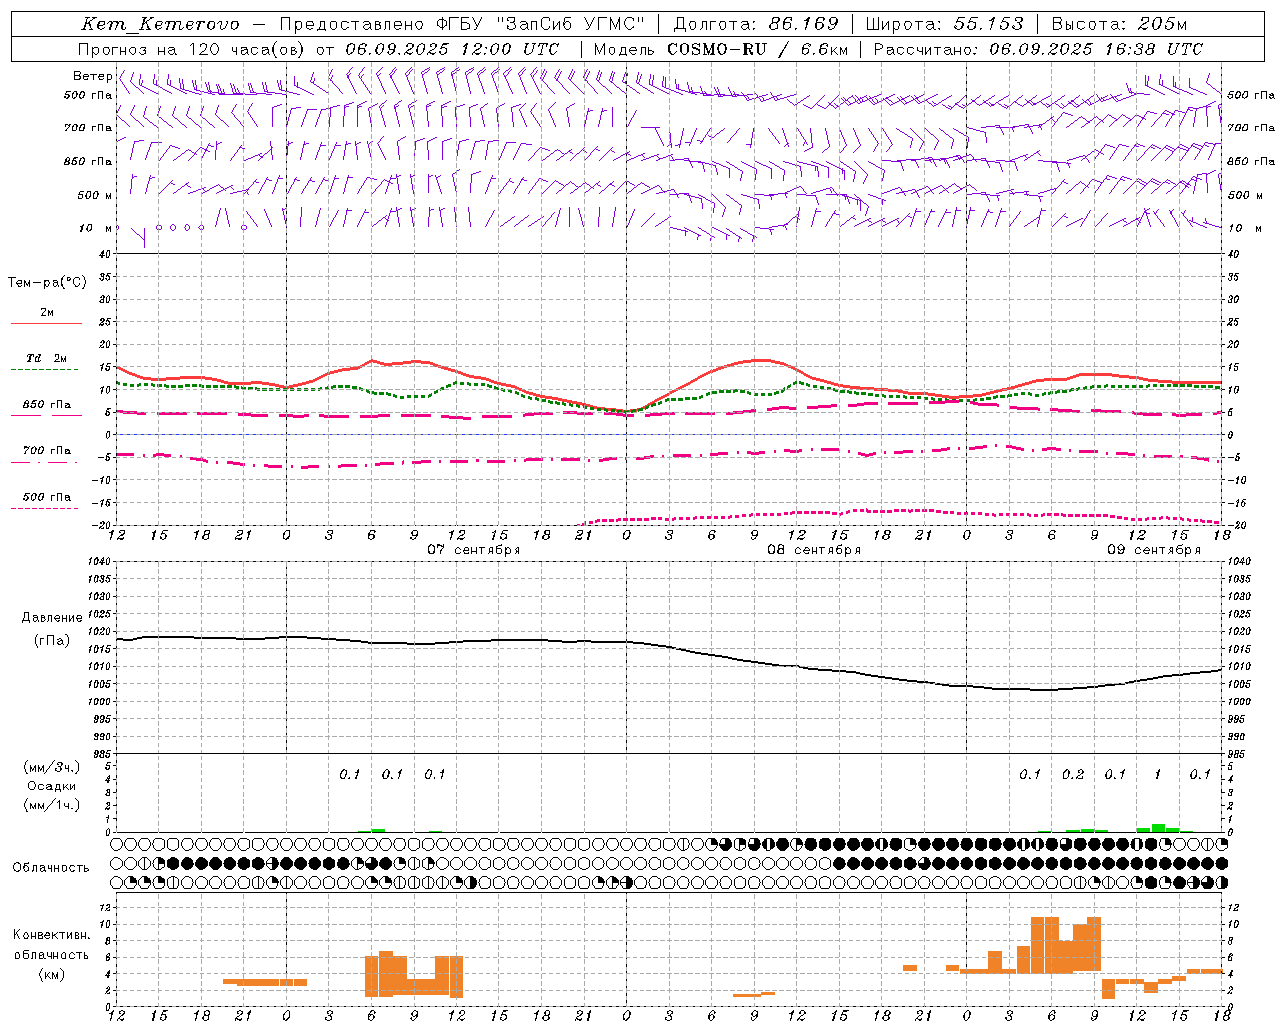Click the 0.2 precipitation value

click(1073, 774)
